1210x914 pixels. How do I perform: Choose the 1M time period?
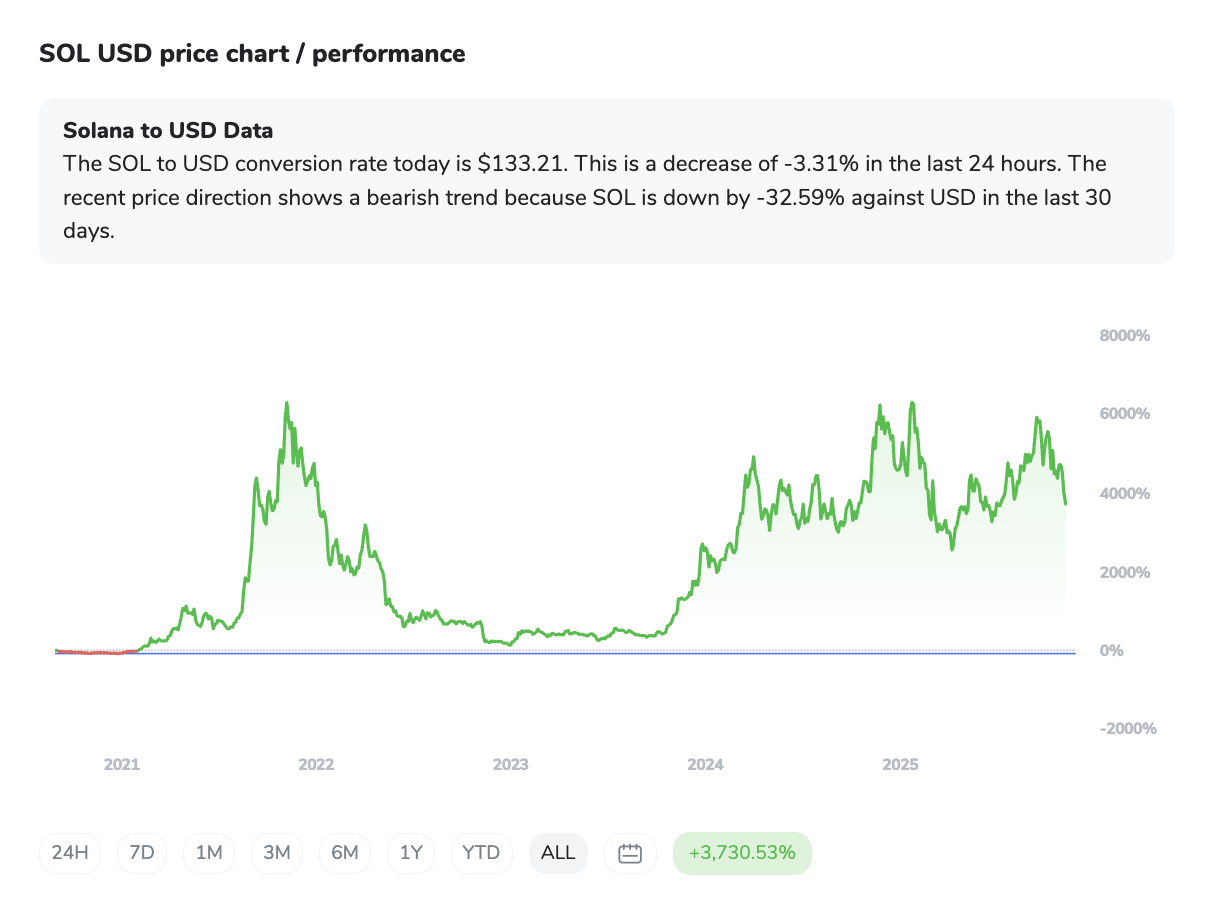209,853
